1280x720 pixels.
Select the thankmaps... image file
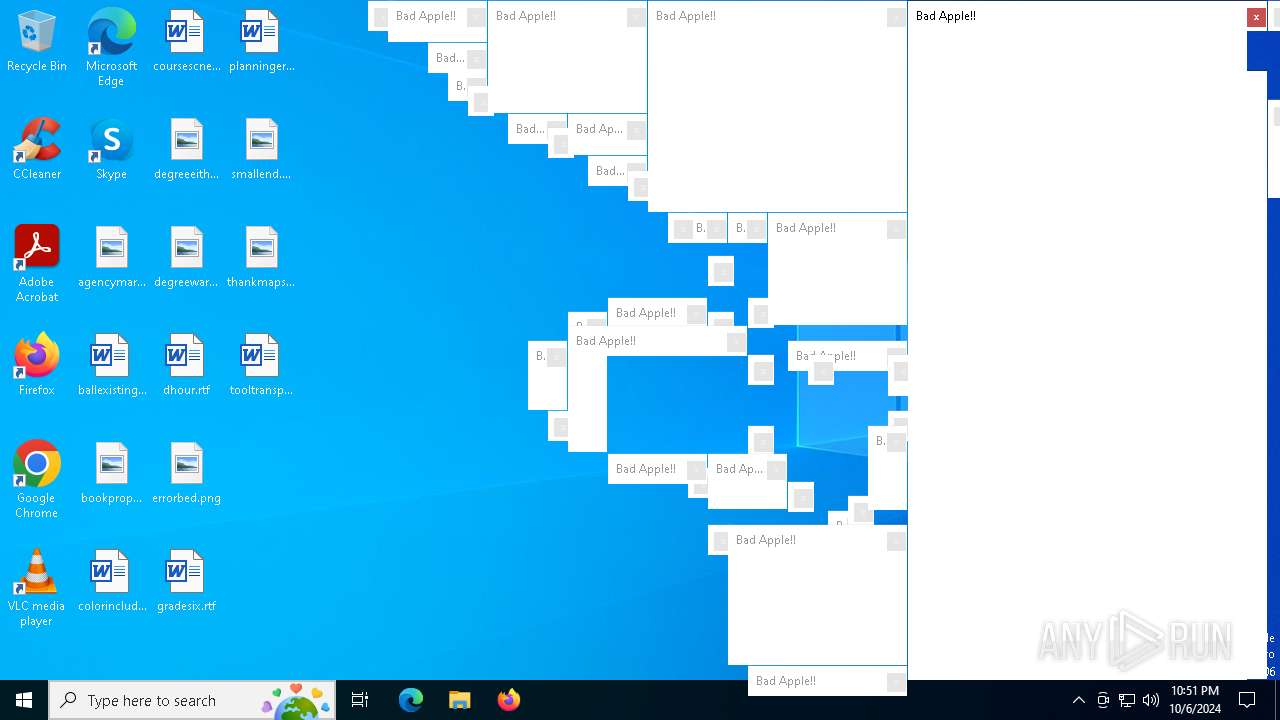(x=261, y=258)
